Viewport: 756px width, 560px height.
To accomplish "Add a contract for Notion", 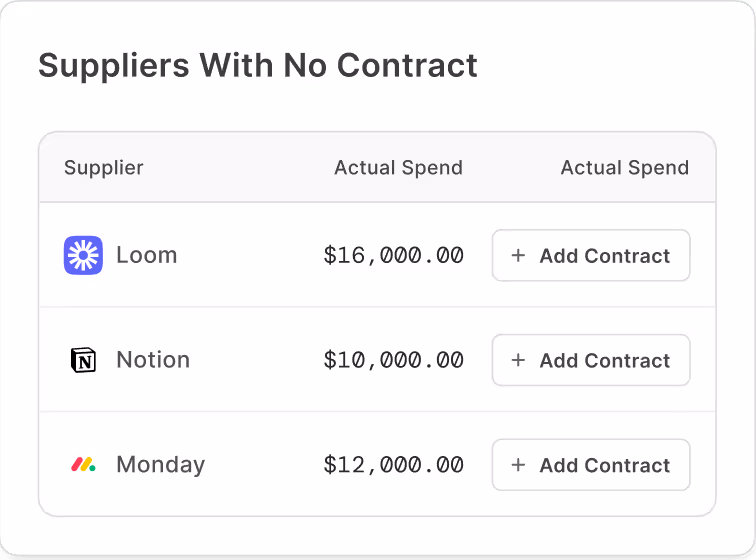I will 591,360.
